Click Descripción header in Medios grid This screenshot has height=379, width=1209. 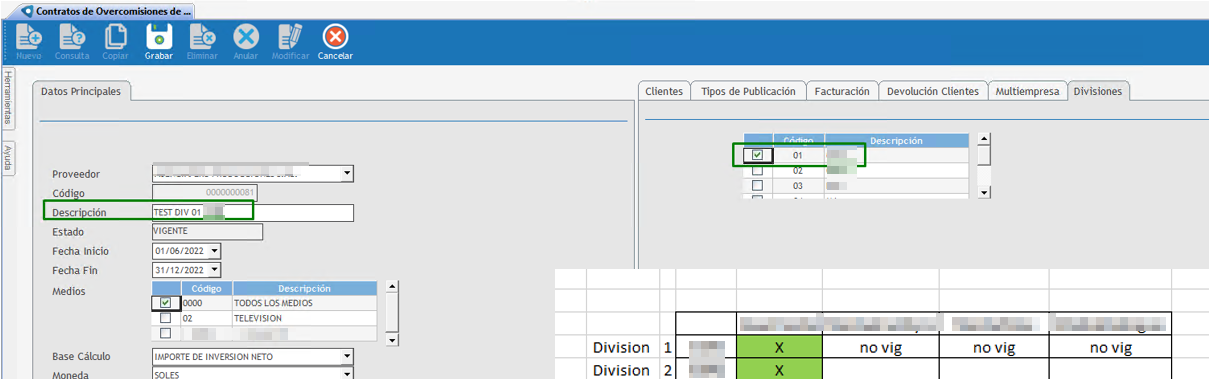pyautogui.click(x=304, y=288)
